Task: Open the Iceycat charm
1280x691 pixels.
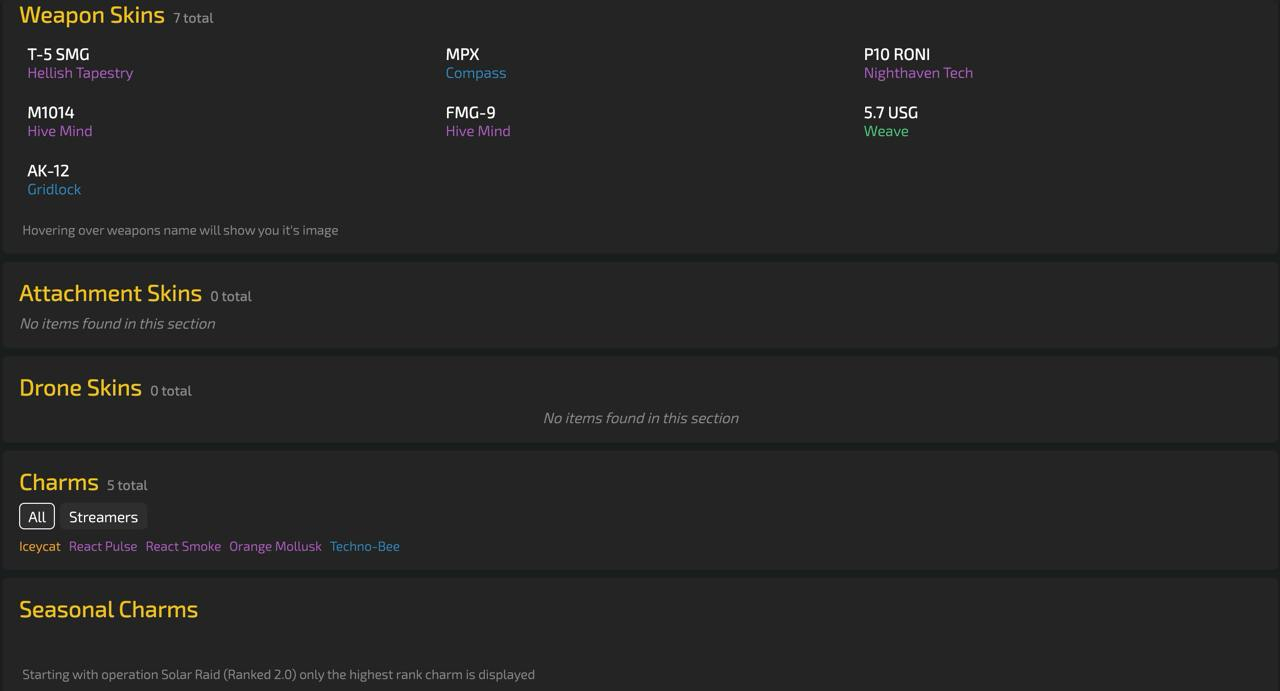Action: (x=40, y=546)
